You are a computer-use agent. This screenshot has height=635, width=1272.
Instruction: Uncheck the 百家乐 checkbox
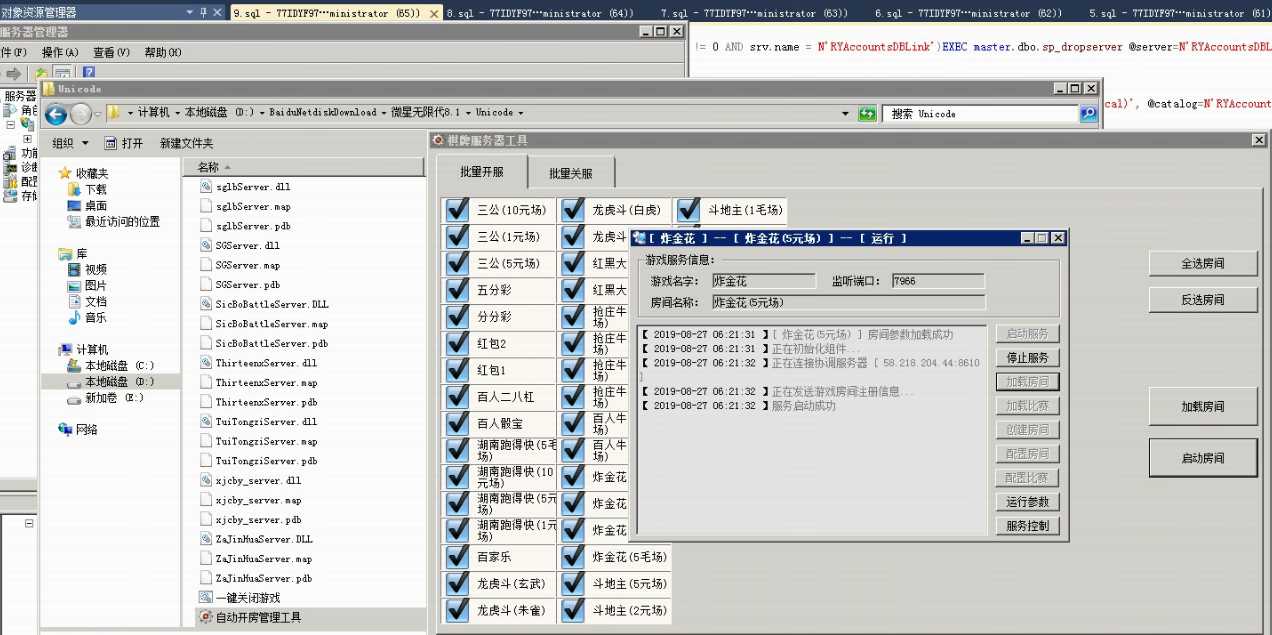click(x=458, y=557)
